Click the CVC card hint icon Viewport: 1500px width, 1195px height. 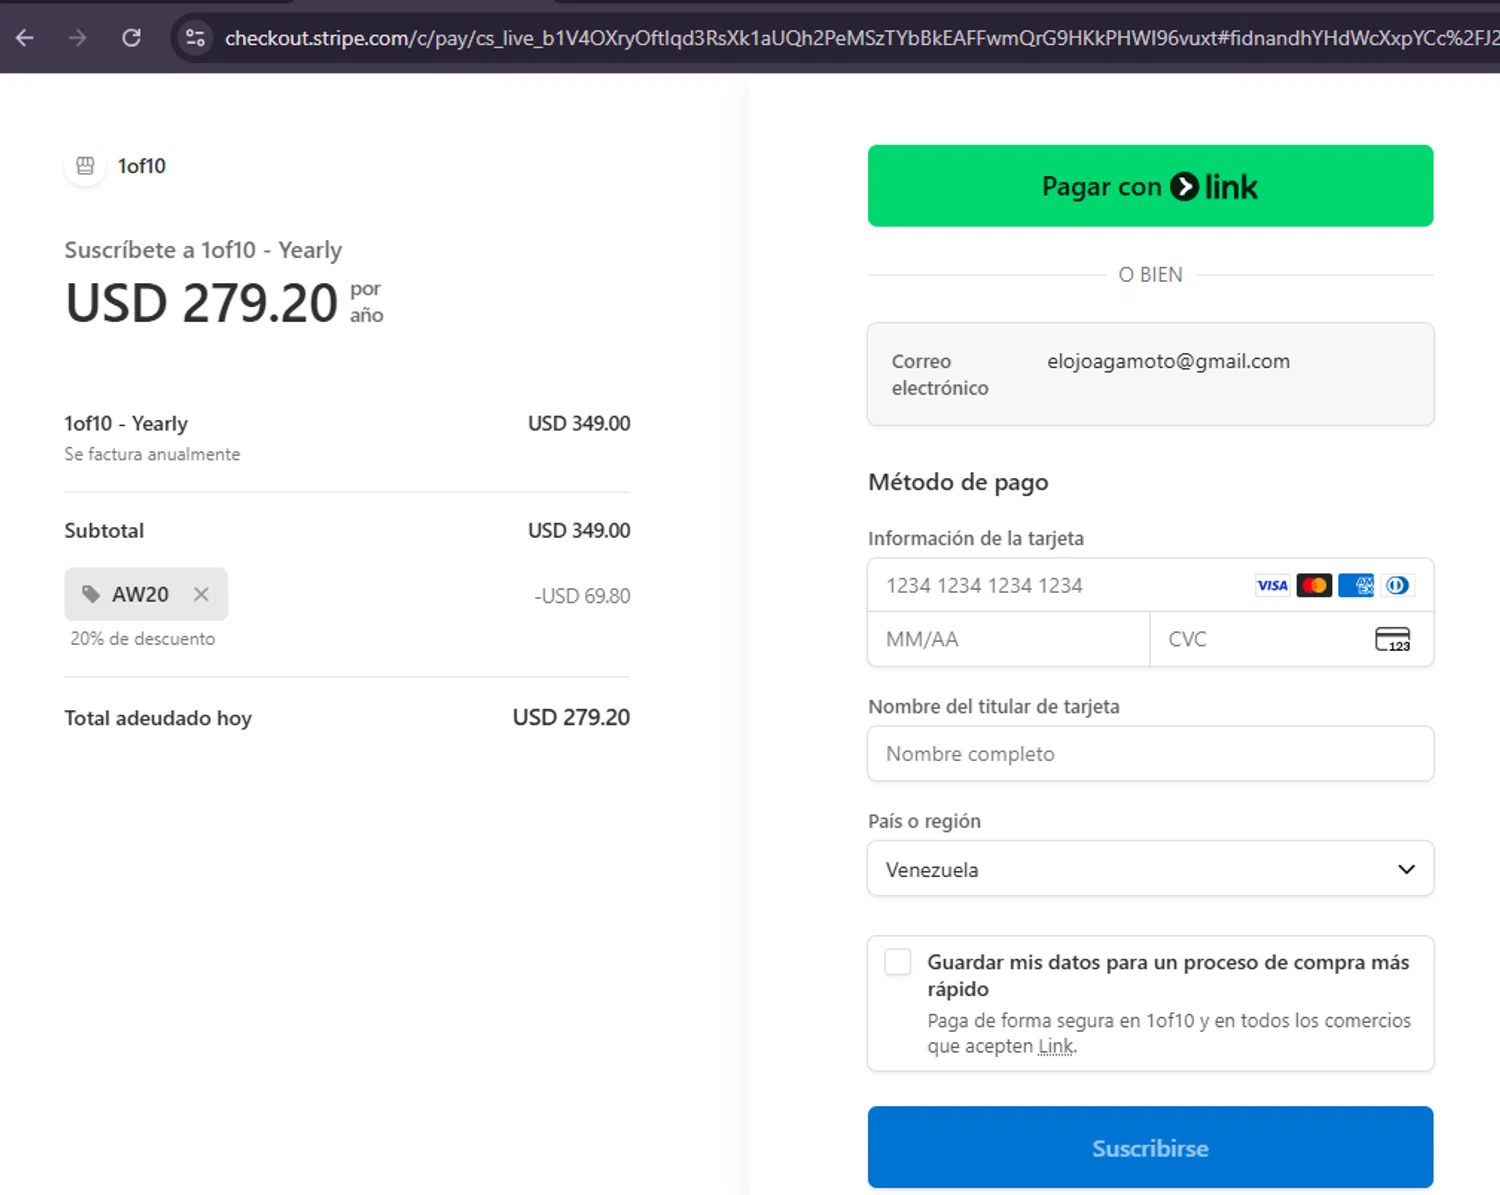pos(1393,639)
